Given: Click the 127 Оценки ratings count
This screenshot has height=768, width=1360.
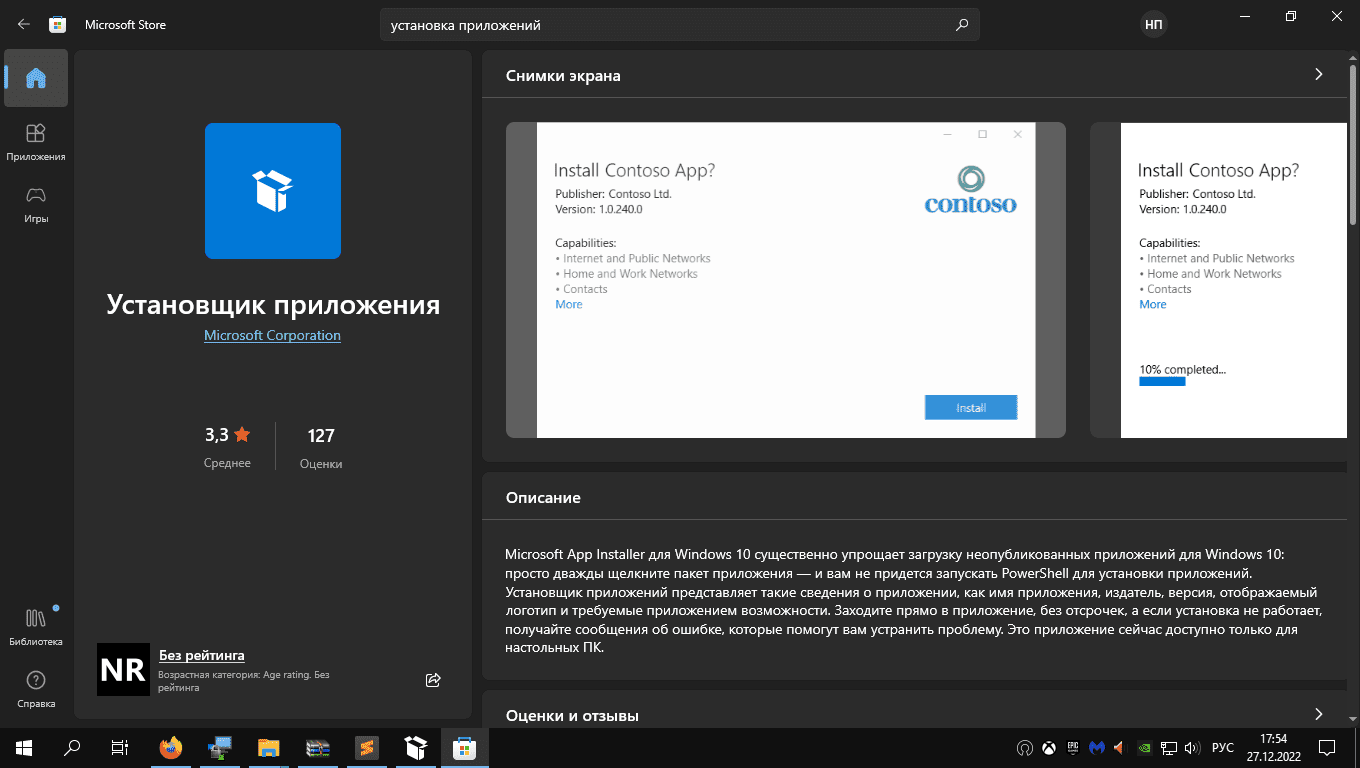Looking at the screenshot, I should point(321,446).
